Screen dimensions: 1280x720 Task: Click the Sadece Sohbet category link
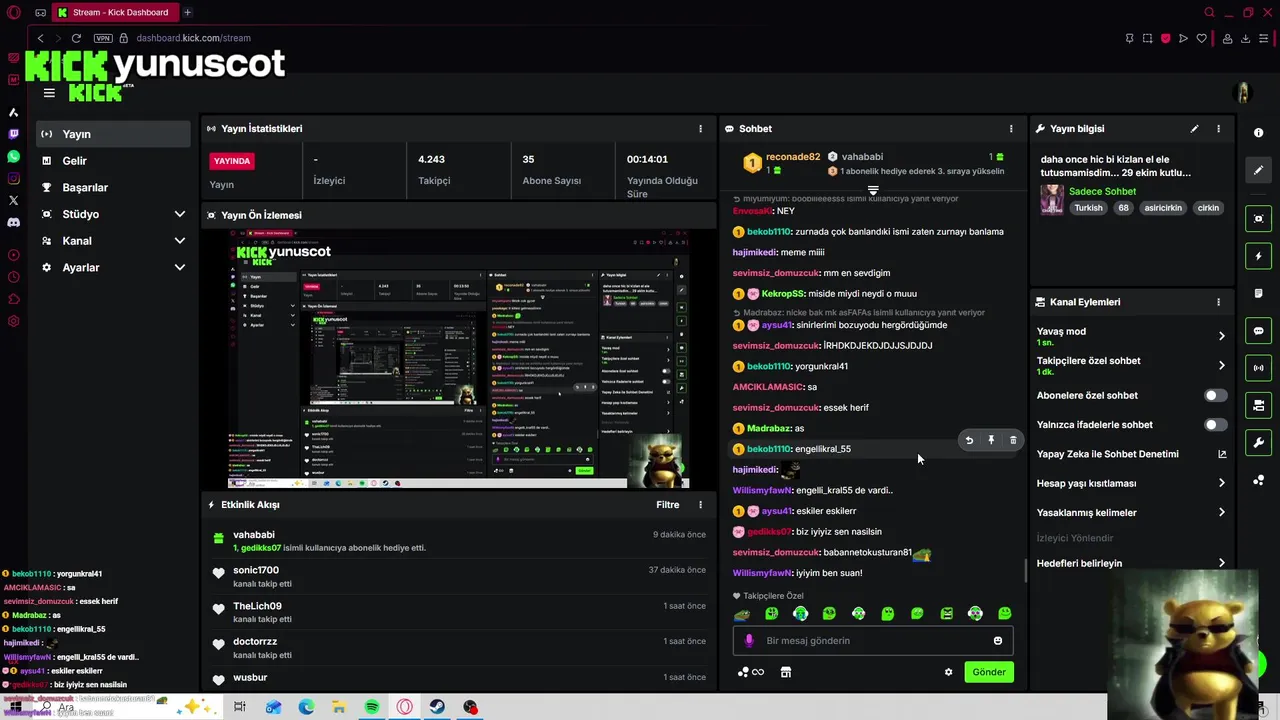1102,192
